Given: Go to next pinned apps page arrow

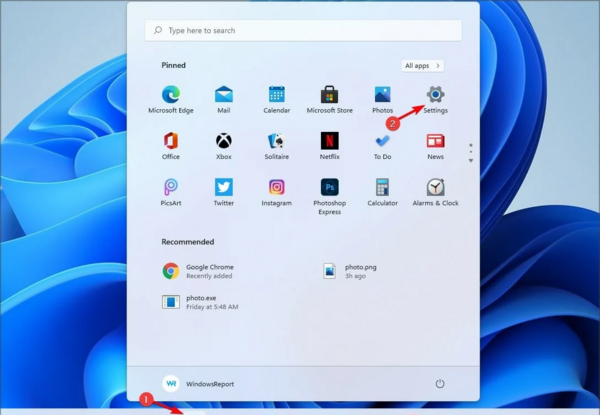Looking at the screenshot, I should [471, 161].
